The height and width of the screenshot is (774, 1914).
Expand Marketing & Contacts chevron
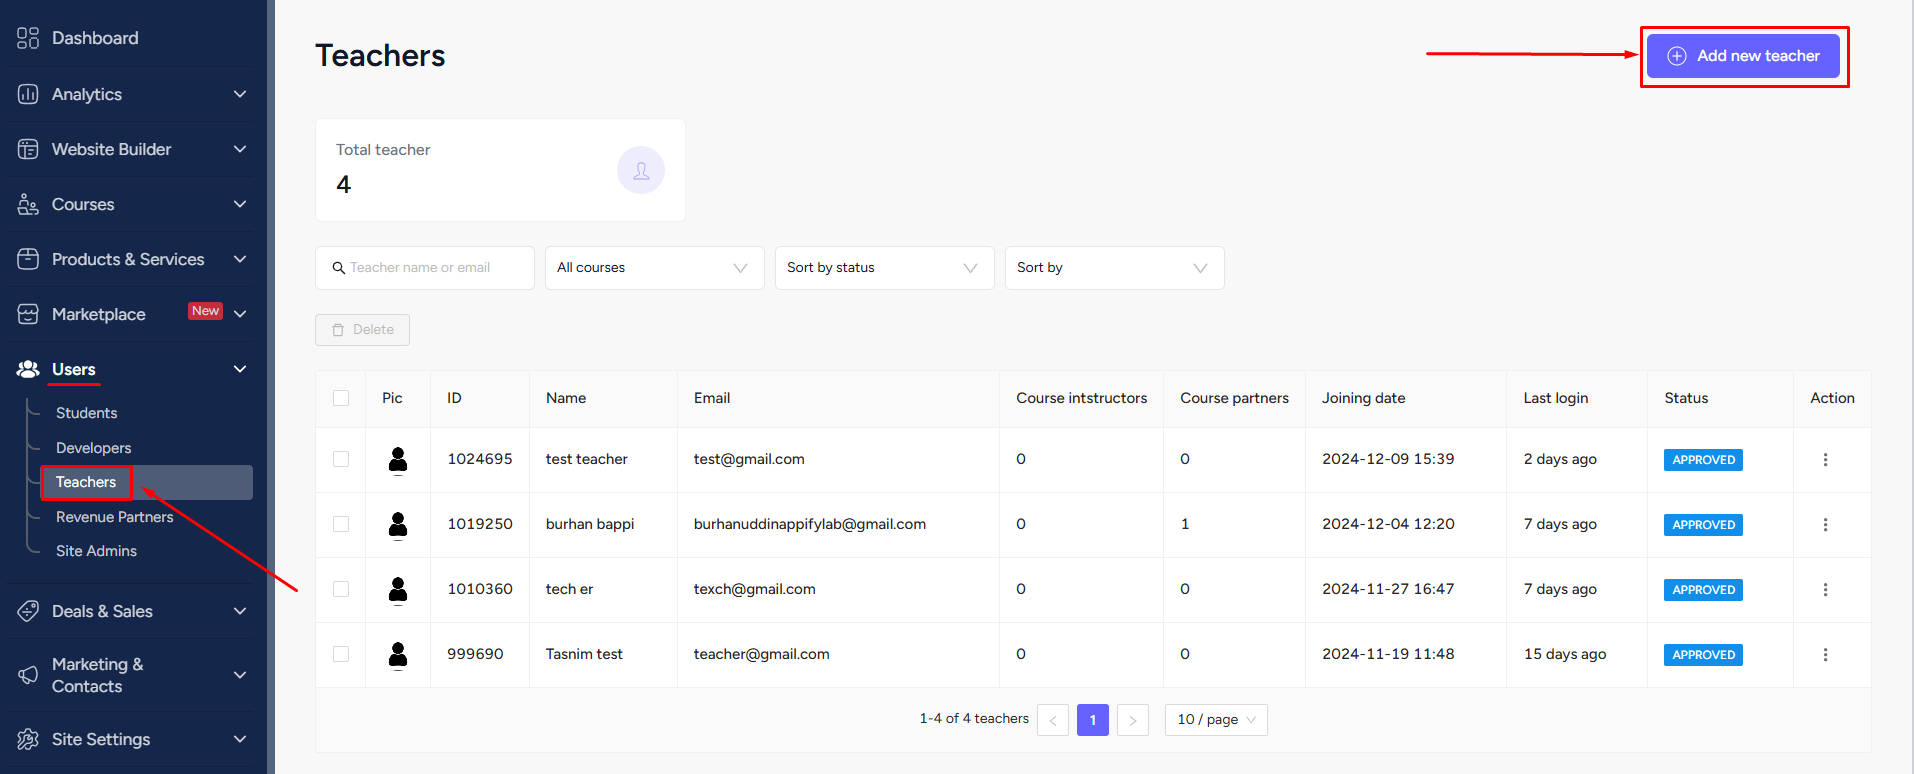[240, 675]
